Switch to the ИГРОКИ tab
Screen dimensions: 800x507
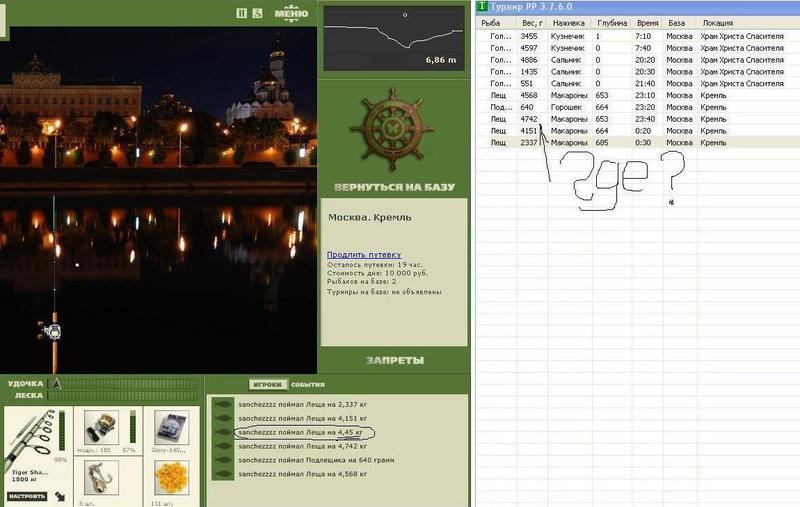click(268, 385)
